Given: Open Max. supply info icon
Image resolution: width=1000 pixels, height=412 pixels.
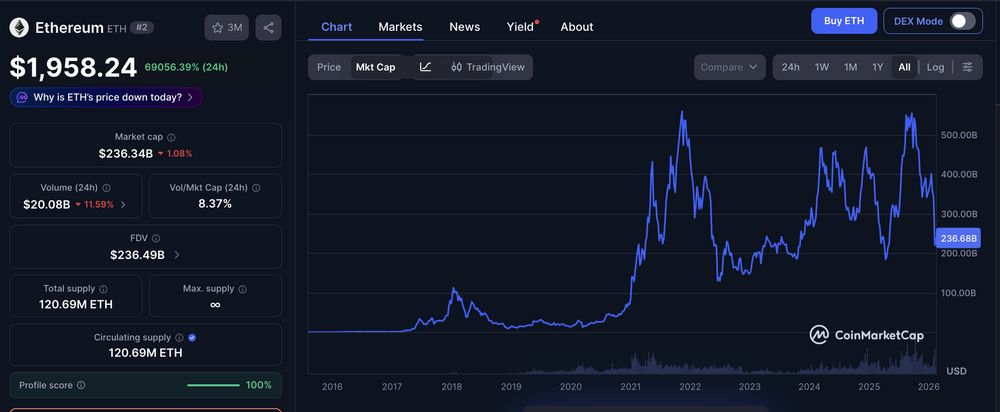Looking at the screenshot, I should pyautogui.click(x=242, y=289).
